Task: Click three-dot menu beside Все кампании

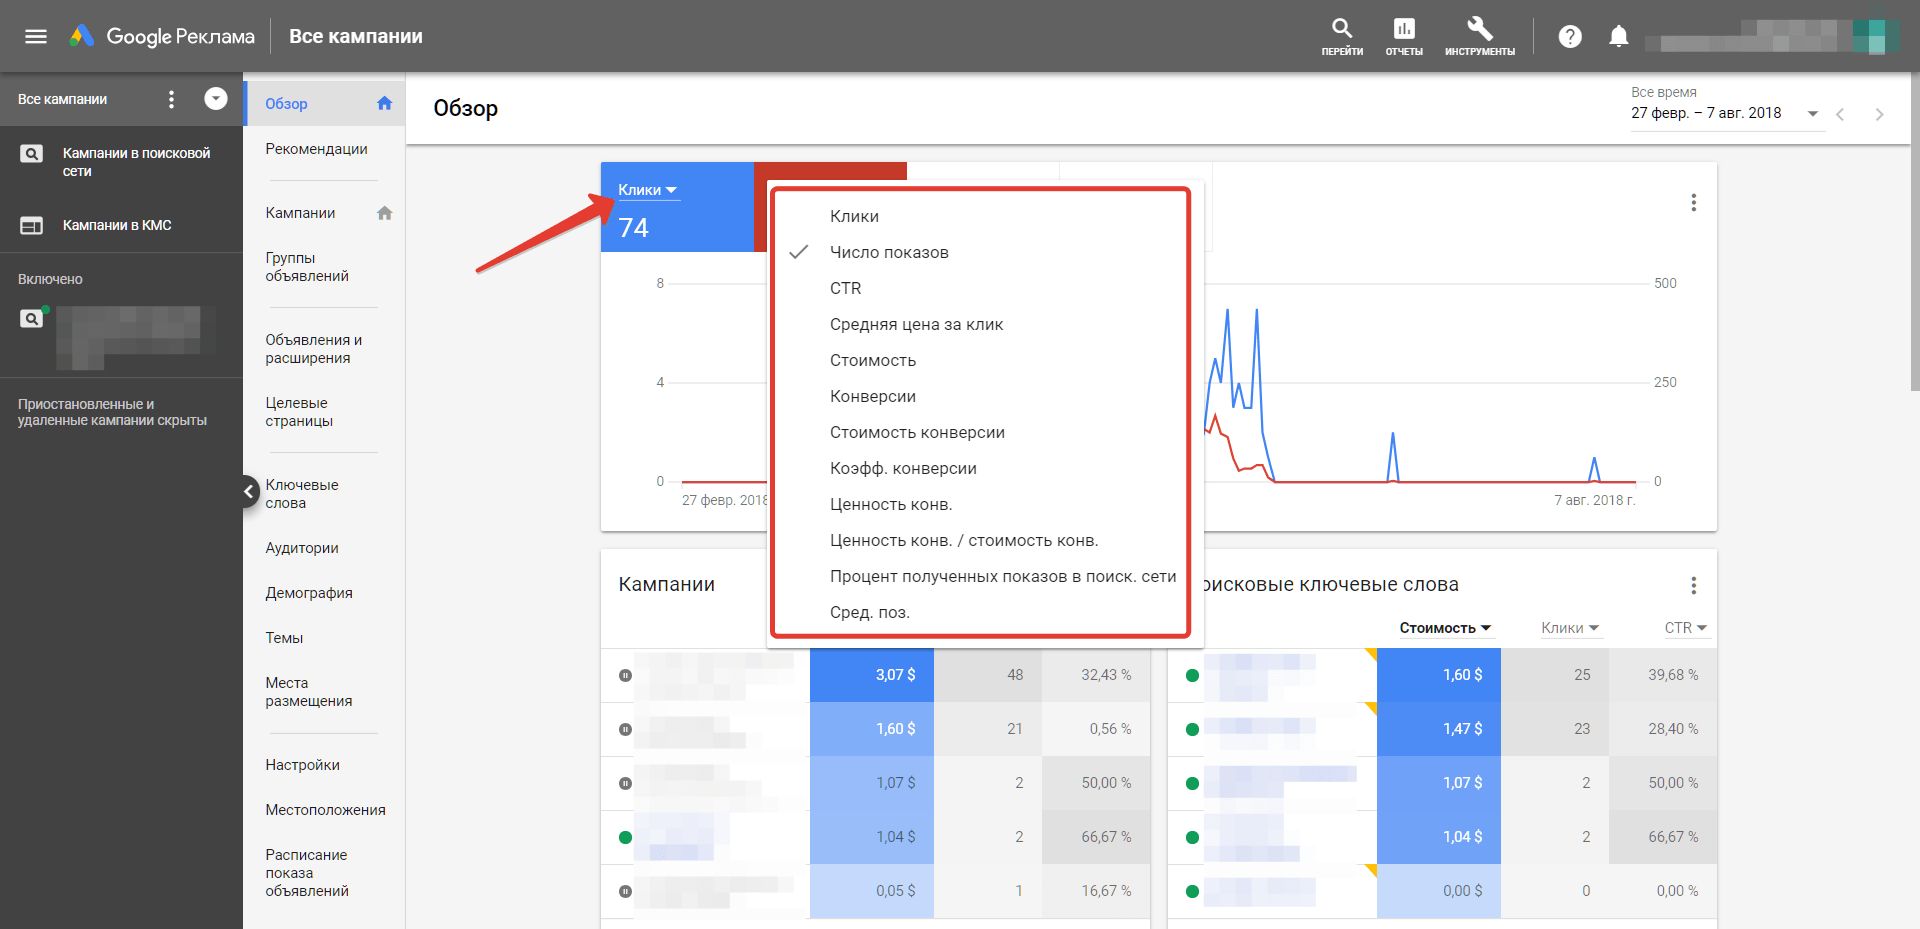Action: point(171,99)
